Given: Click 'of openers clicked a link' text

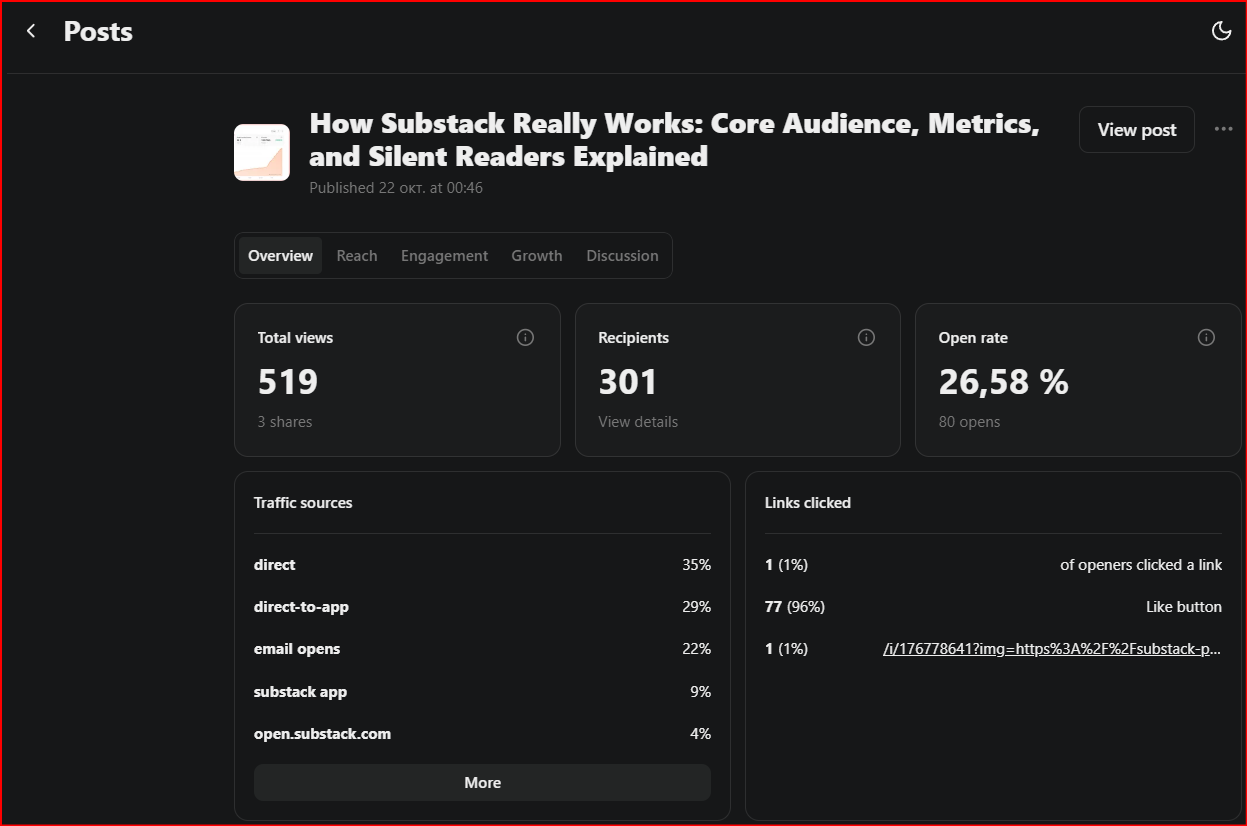Looking at the screenshot, I should coord(1141,565).
